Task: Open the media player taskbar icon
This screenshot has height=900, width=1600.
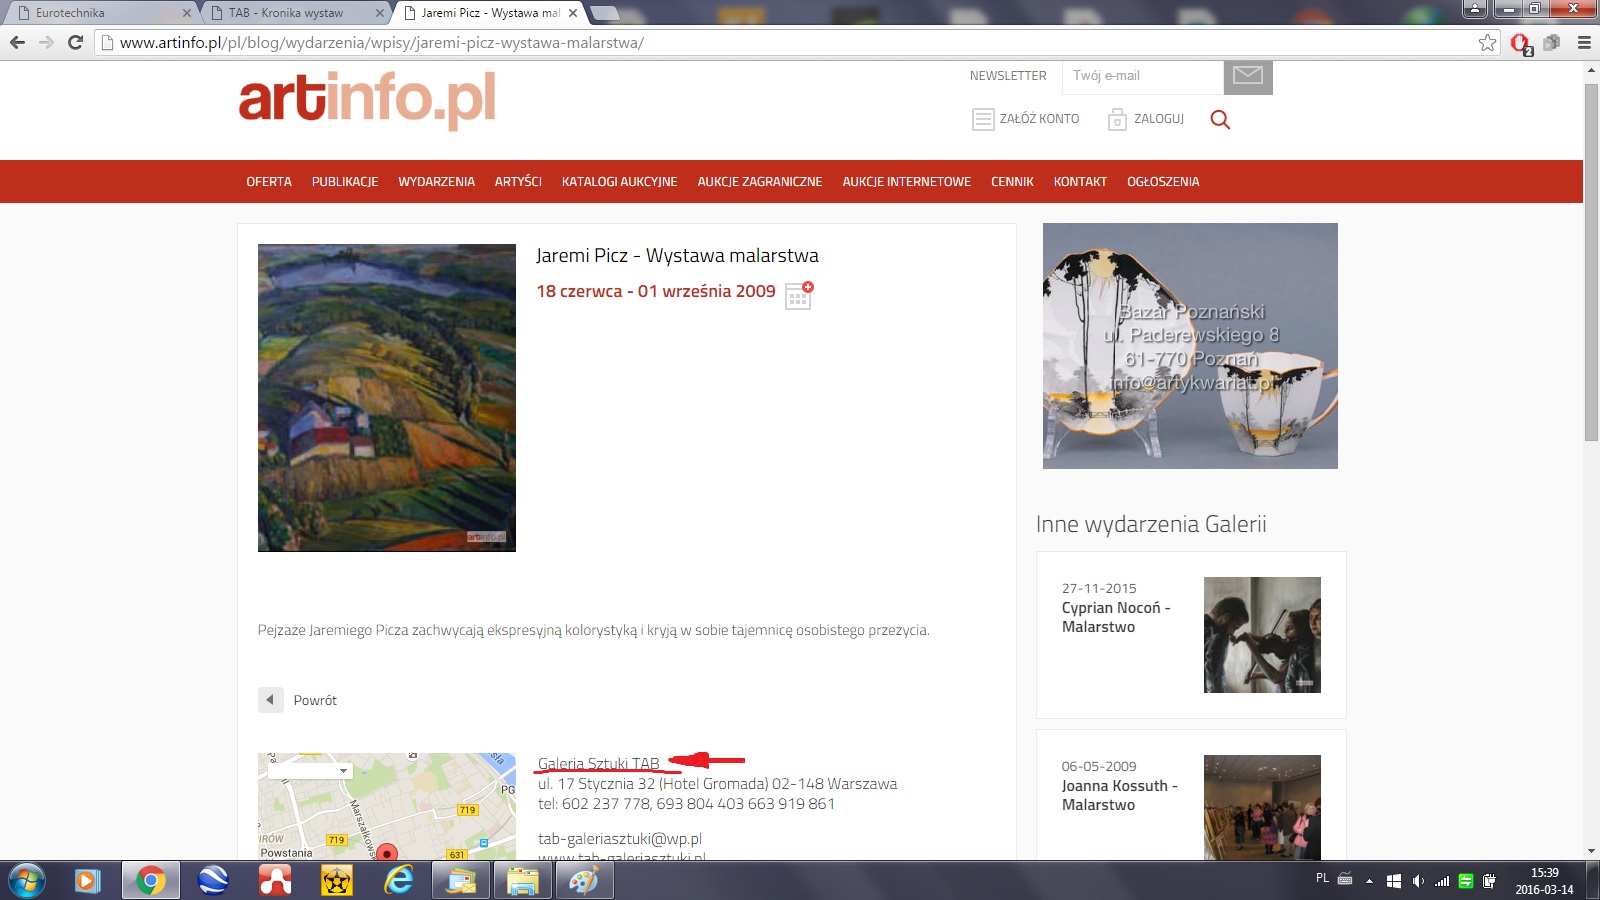Action: pos(87,881)
